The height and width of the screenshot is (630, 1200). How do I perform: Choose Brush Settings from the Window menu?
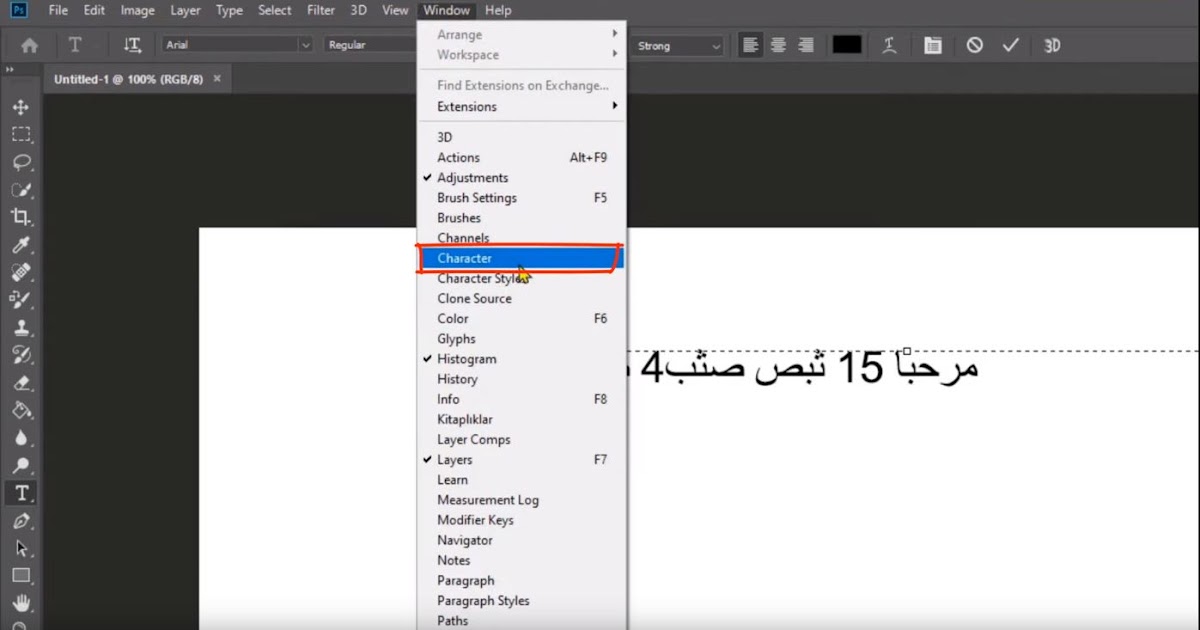tap(522, 198)
